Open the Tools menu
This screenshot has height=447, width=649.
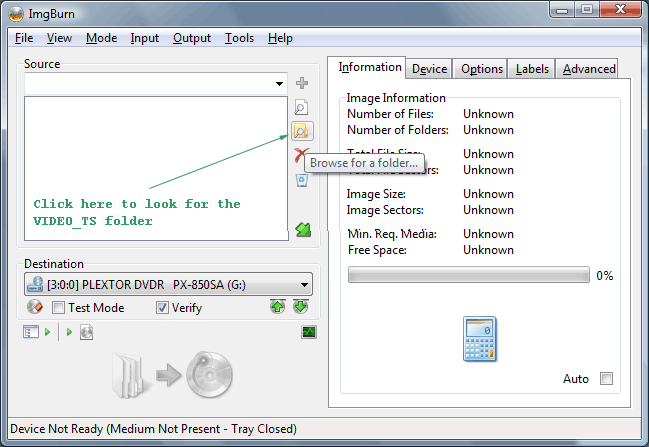(239, 38)
